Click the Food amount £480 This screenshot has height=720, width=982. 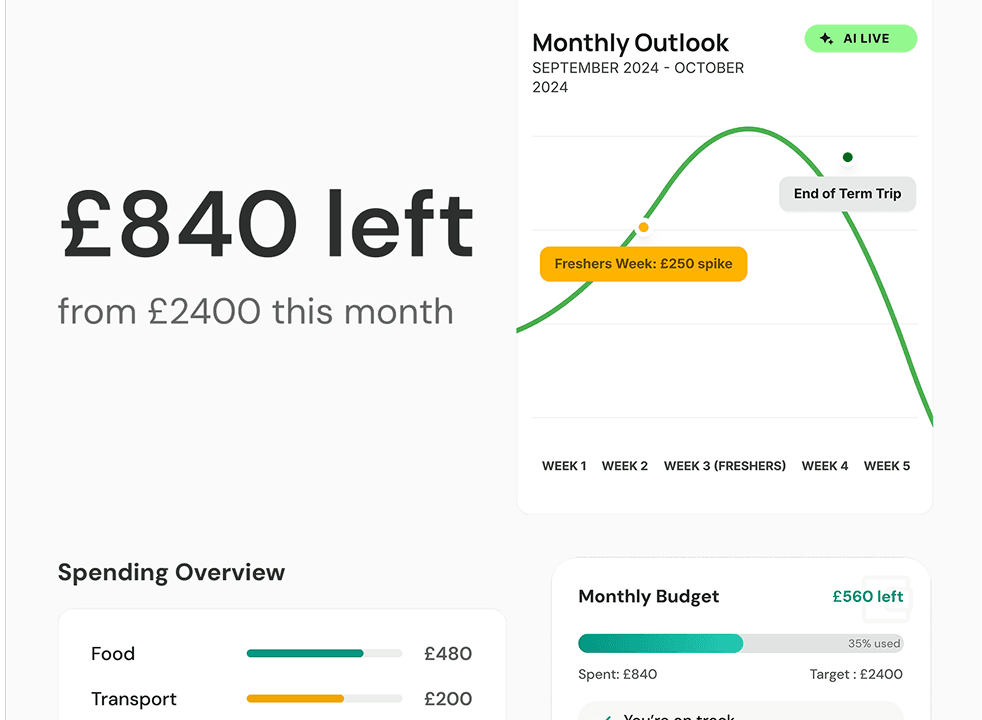pos(448,654)
